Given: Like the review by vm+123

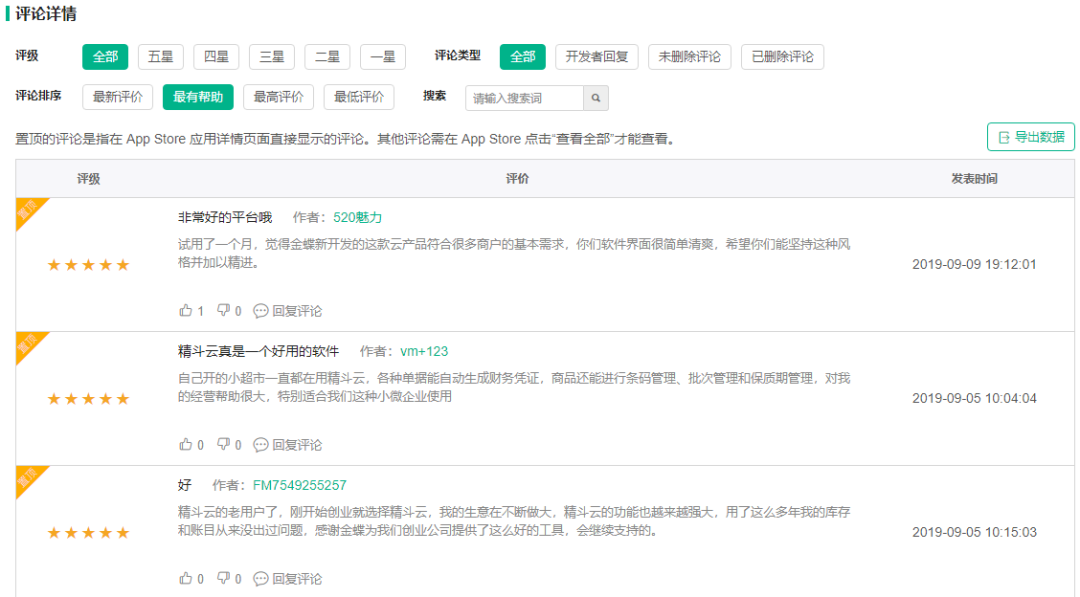Looking at the screenshot, I should click(191, 445).
